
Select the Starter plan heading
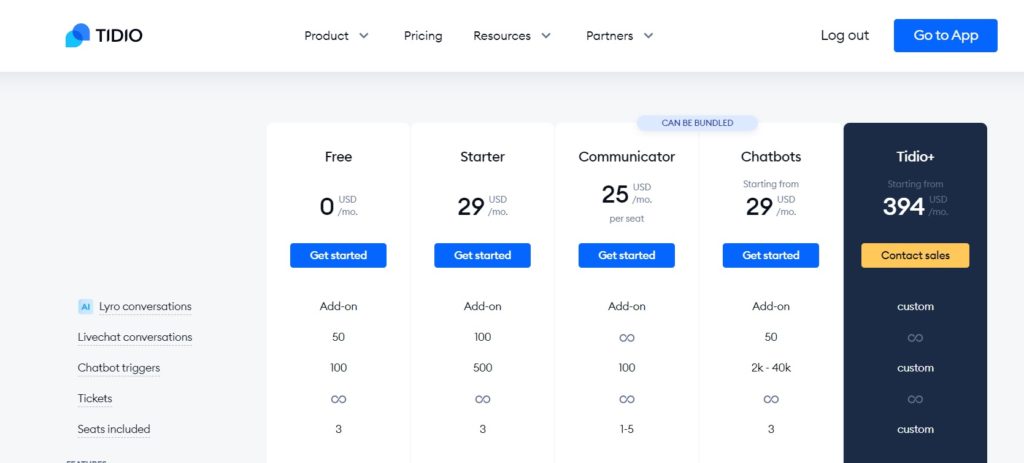coord(483,157)
